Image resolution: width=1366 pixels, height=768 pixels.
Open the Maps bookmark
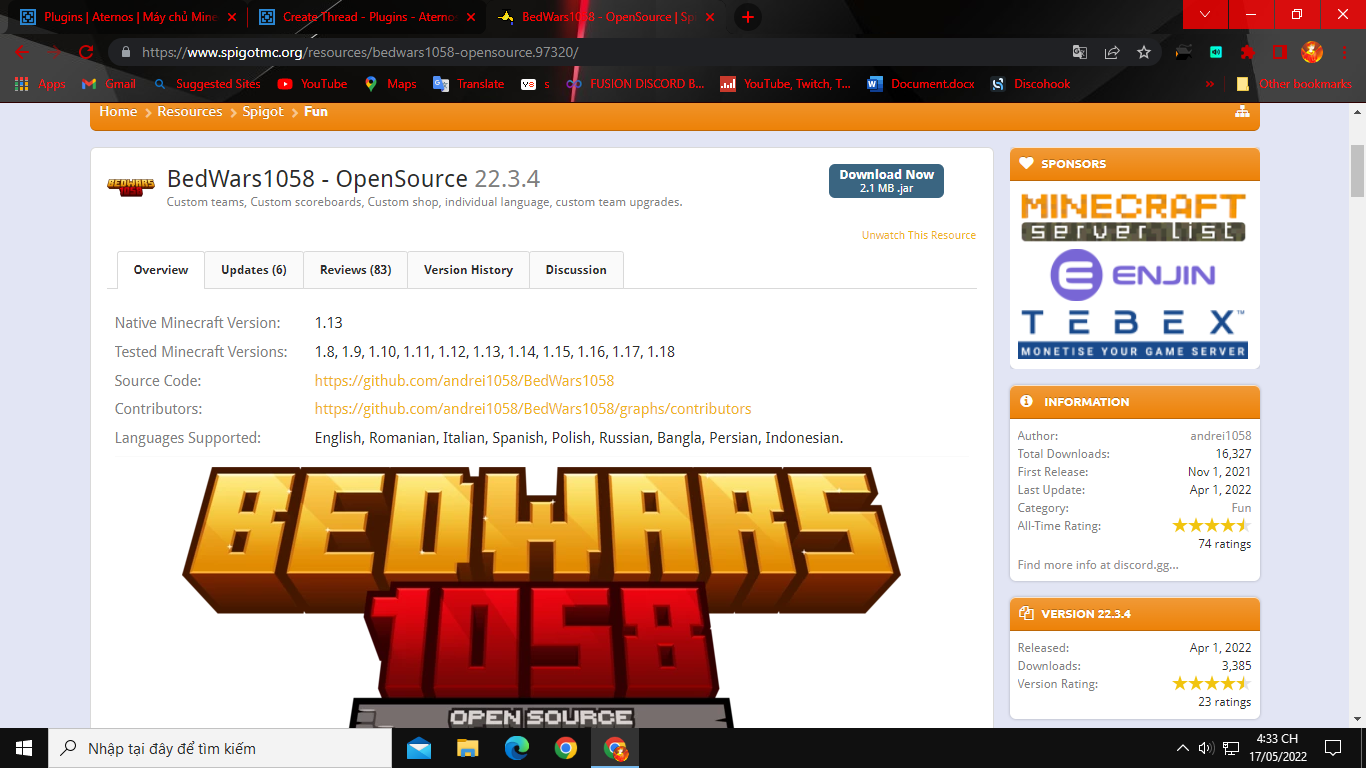coord(390,84)
